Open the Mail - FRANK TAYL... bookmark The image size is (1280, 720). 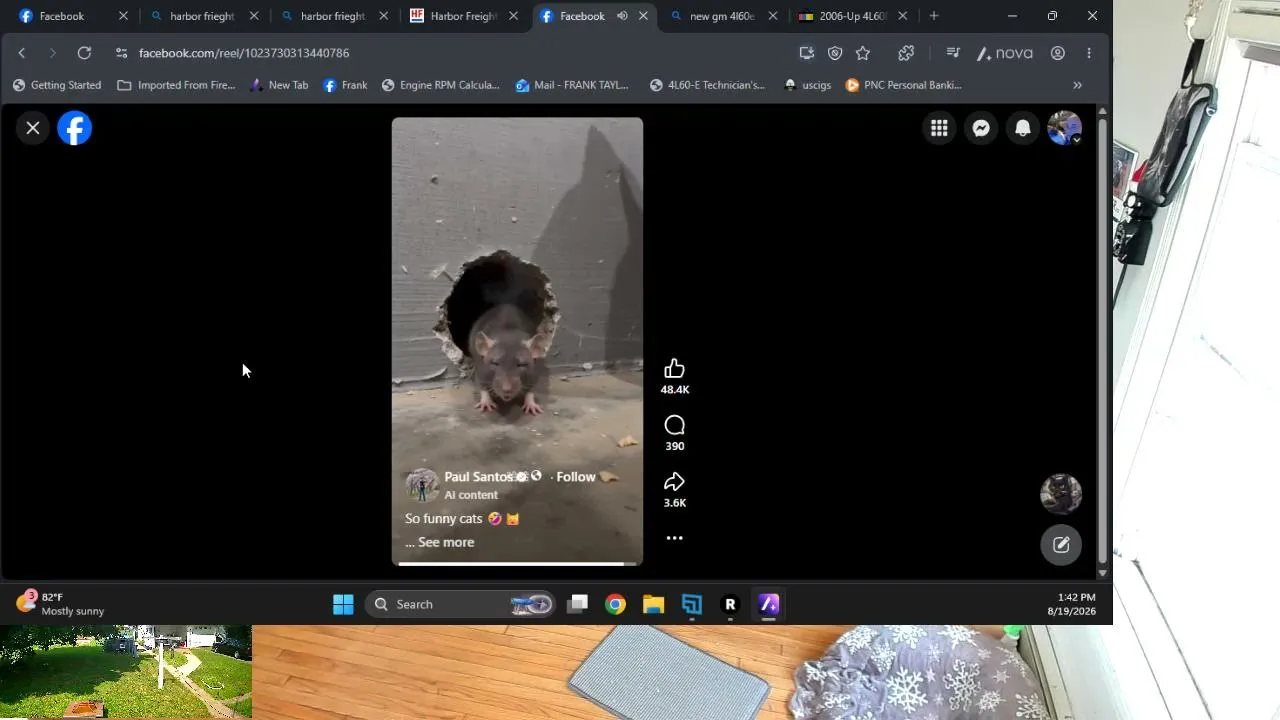[572, 85]
